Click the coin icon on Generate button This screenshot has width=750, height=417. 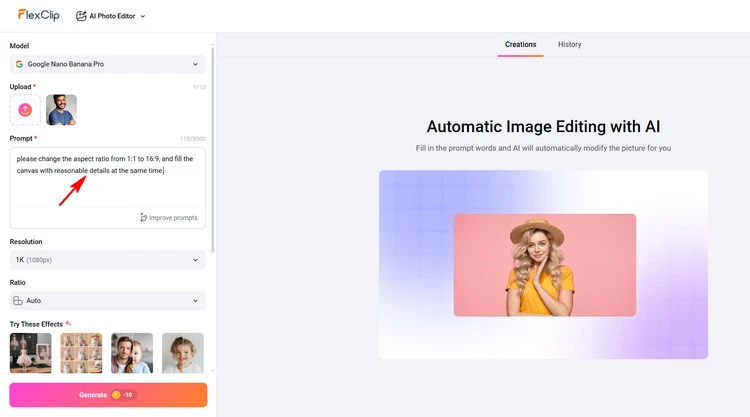click(116, 395)
